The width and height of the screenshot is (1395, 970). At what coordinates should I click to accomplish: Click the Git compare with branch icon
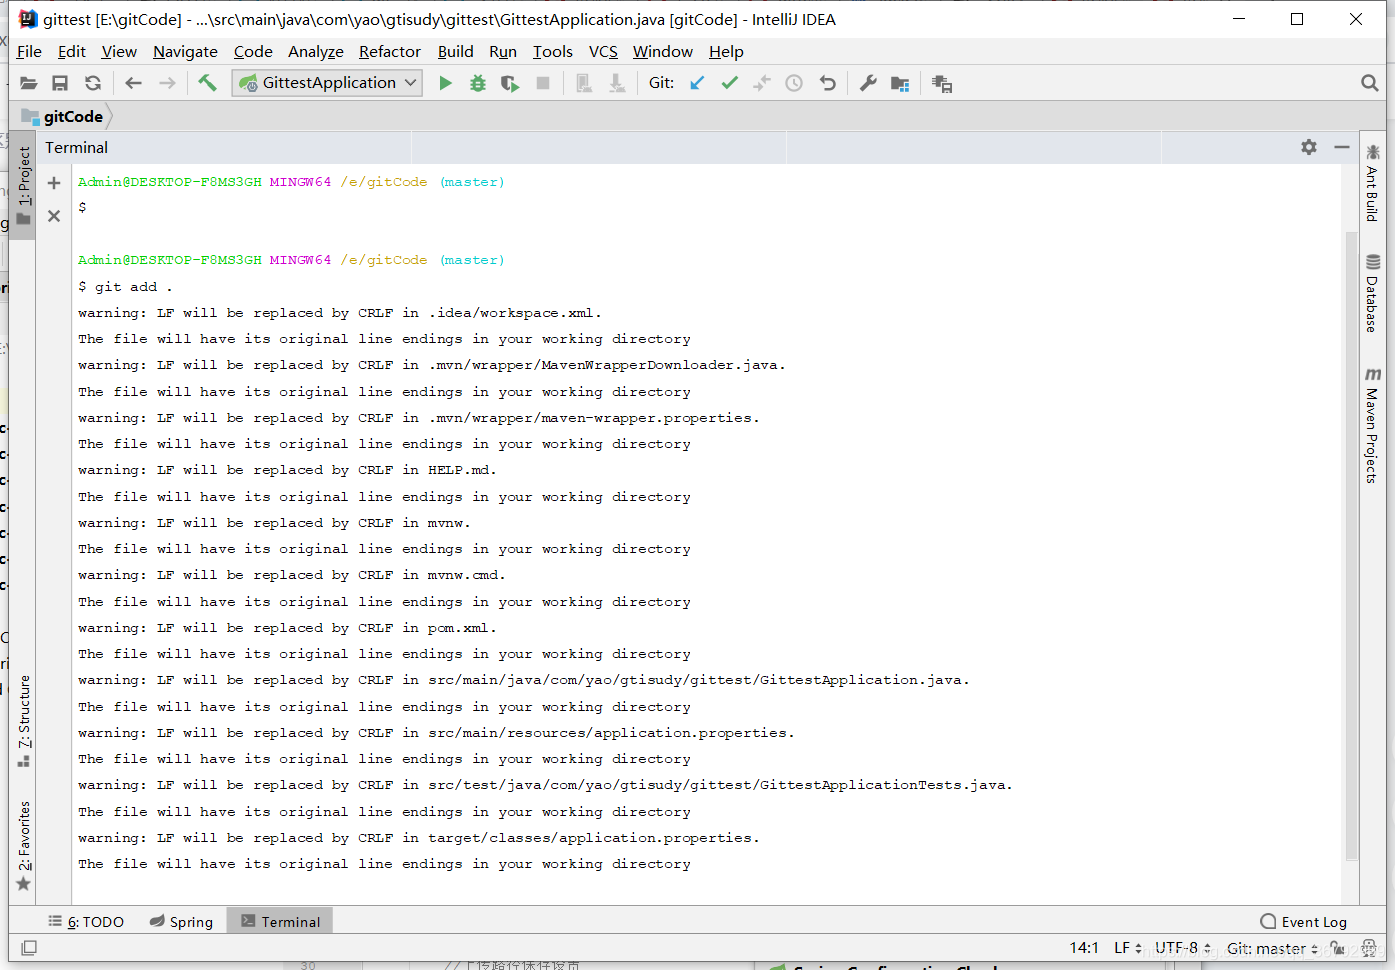click(x=762, y=83)
